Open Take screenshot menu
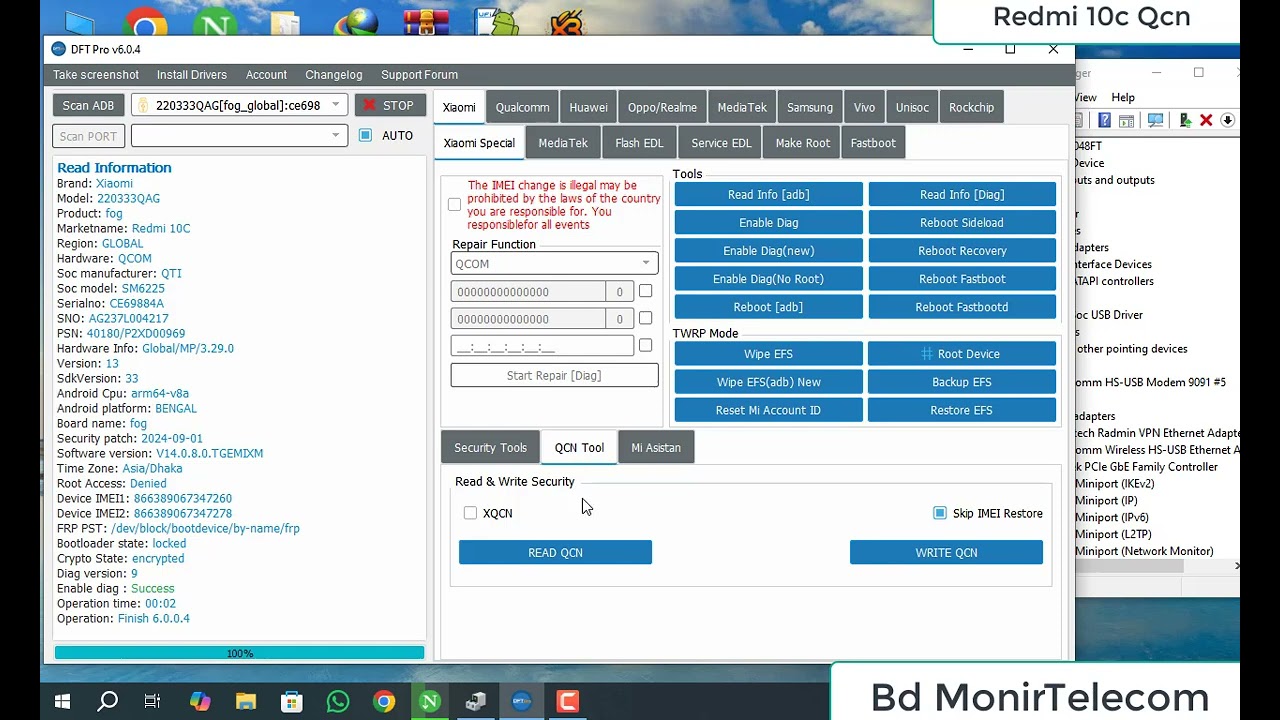The height and width of the screenshot is (720, 1280). (x=96, y=75)
